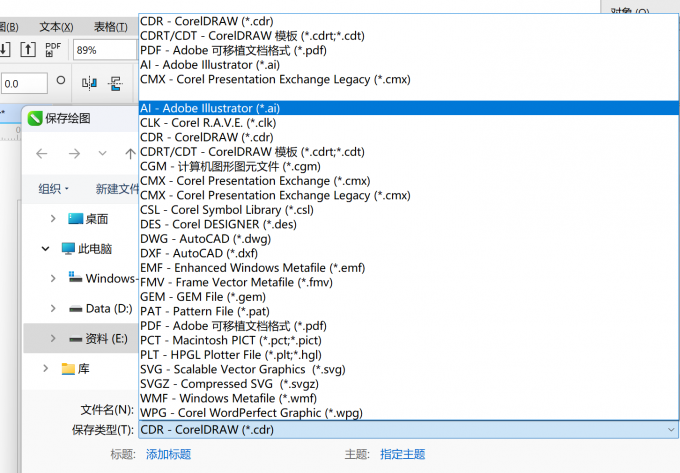Choose CSL - Corel Symbol Library (*.csl)
The height and width of the screenshot is (473, 680).
click(x=409, y=210)
